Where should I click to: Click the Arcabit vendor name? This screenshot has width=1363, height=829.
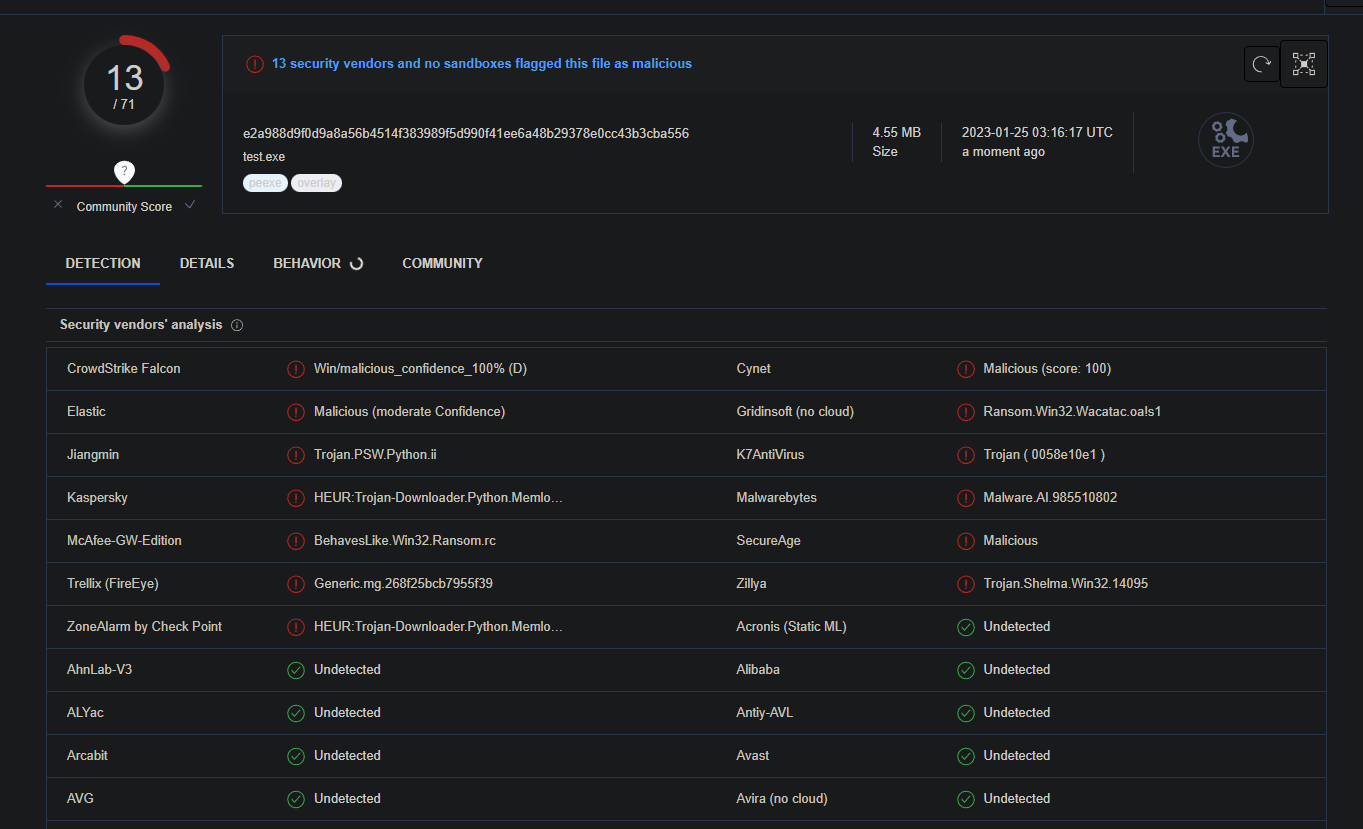pos(87,756)
